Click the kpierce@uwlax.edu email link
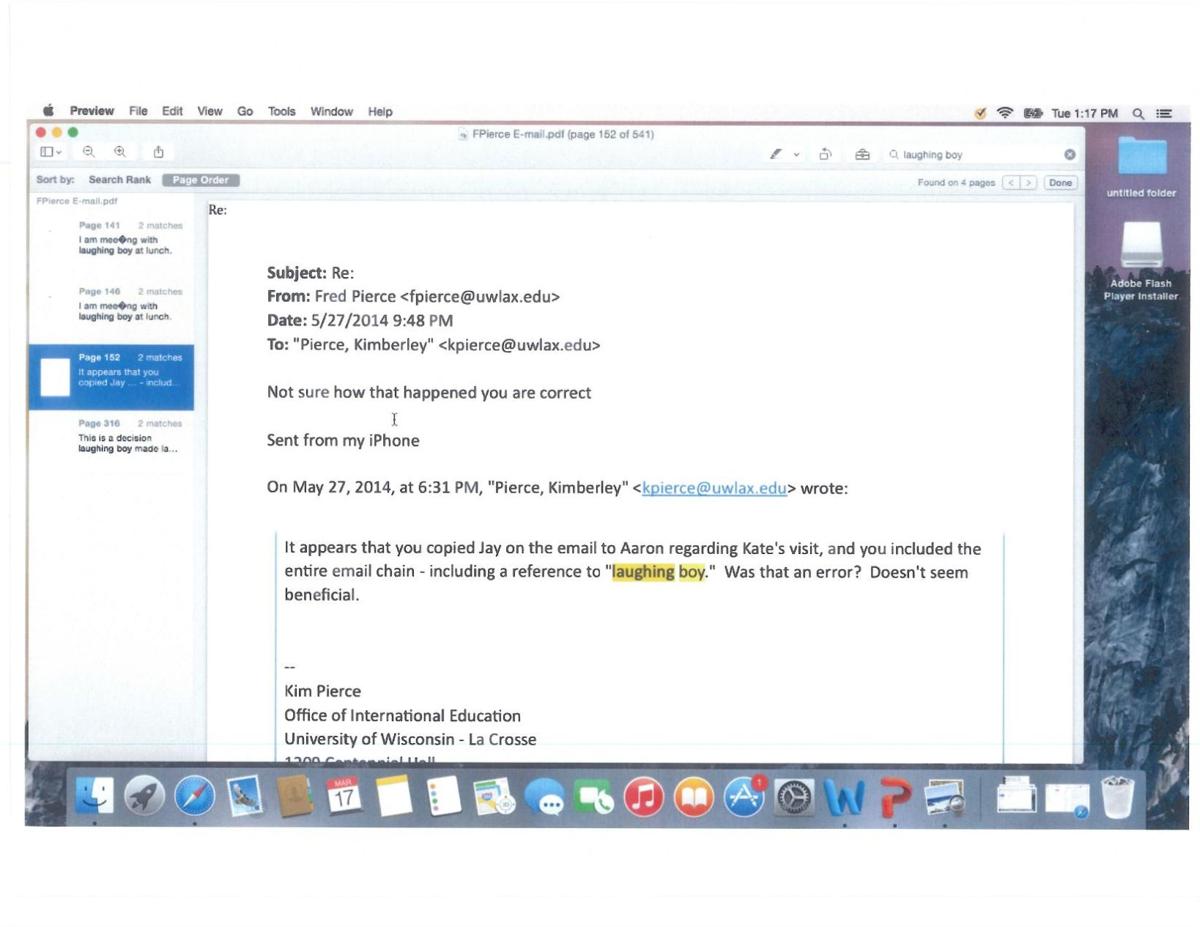The width and height of the screenshot is (1200, 927). click(x=714, y=488)
